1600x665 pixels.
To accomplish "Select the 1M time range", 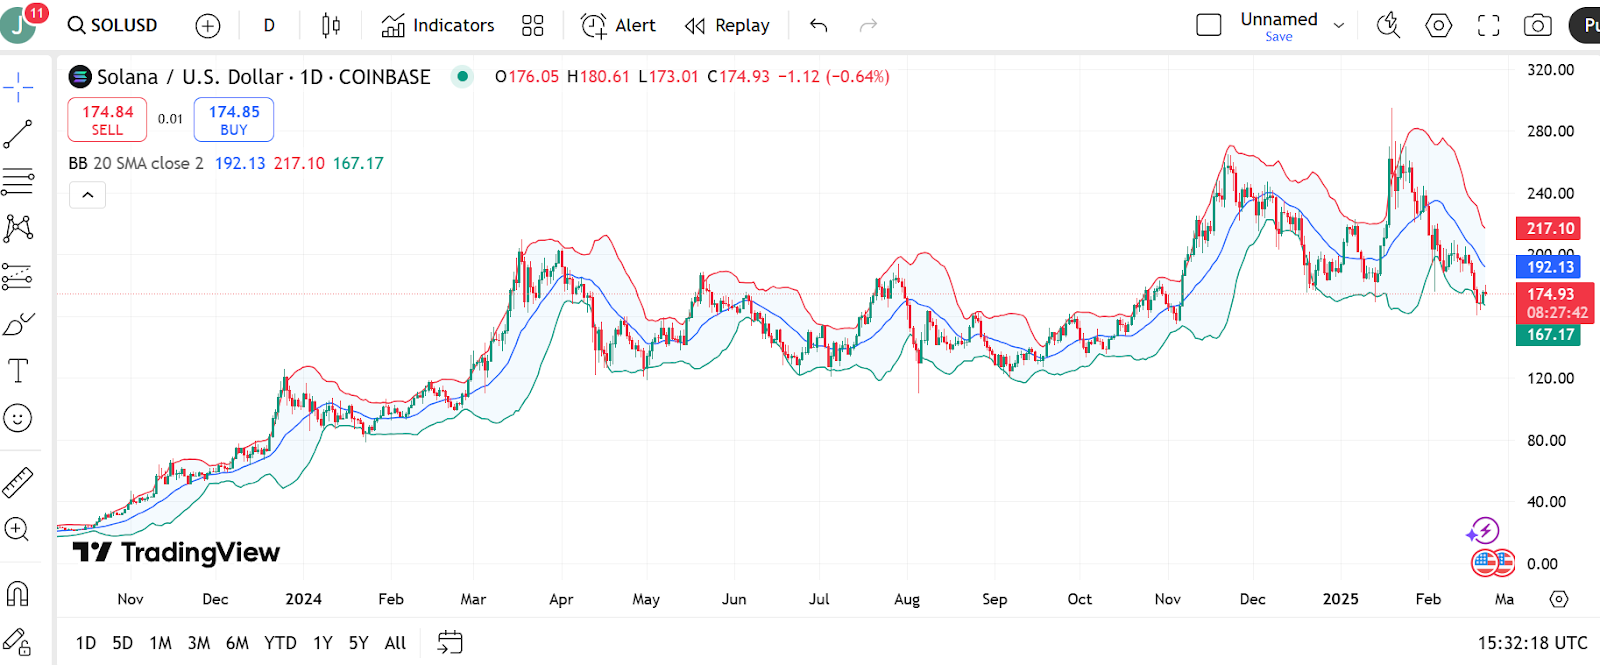I will click(x=160, y=643).
